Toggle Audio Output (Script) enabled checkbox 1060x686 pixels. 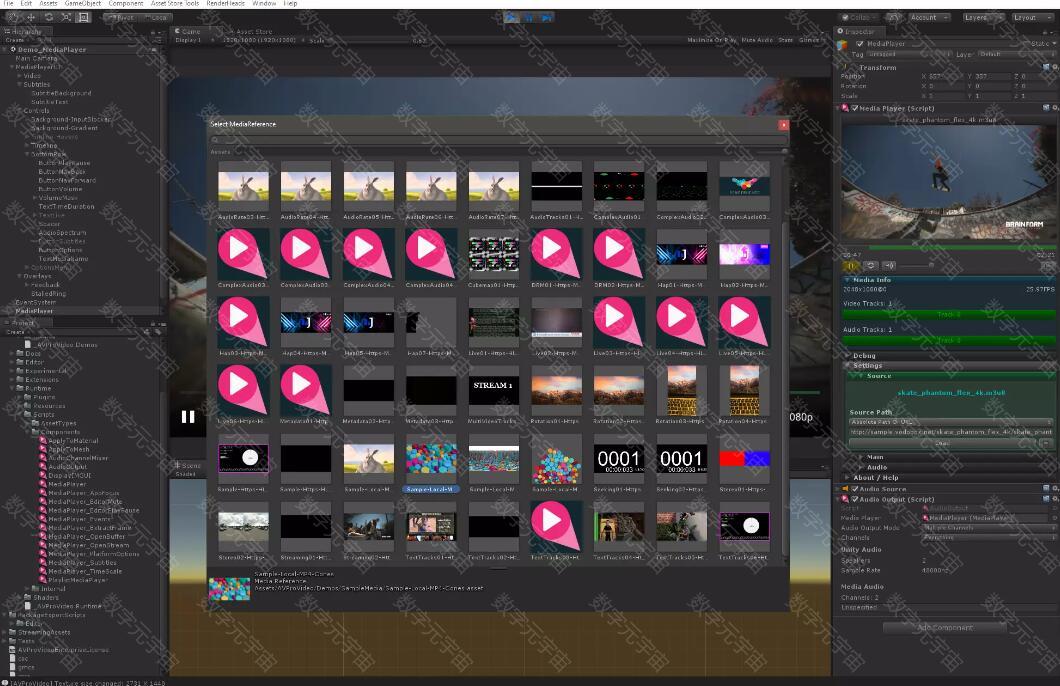(x=854, y=499)
